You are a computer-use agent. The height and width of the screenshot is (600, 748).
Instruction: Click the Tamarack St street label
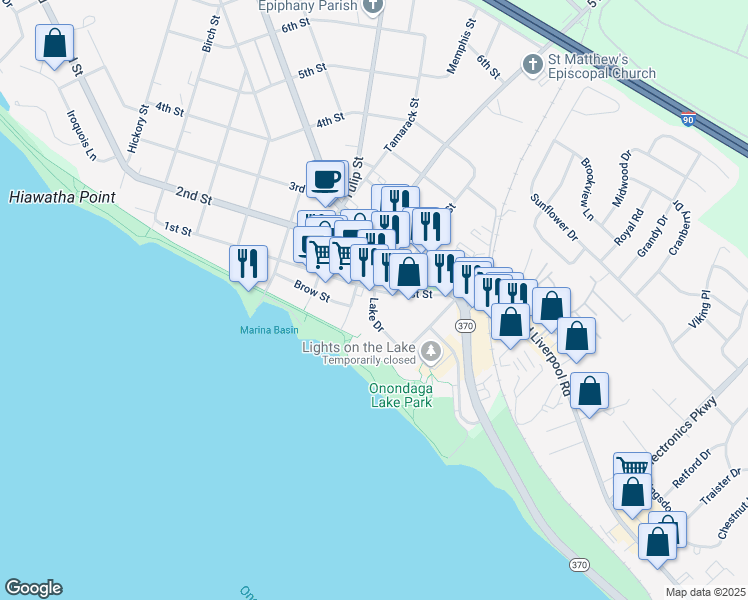(401, 125)
